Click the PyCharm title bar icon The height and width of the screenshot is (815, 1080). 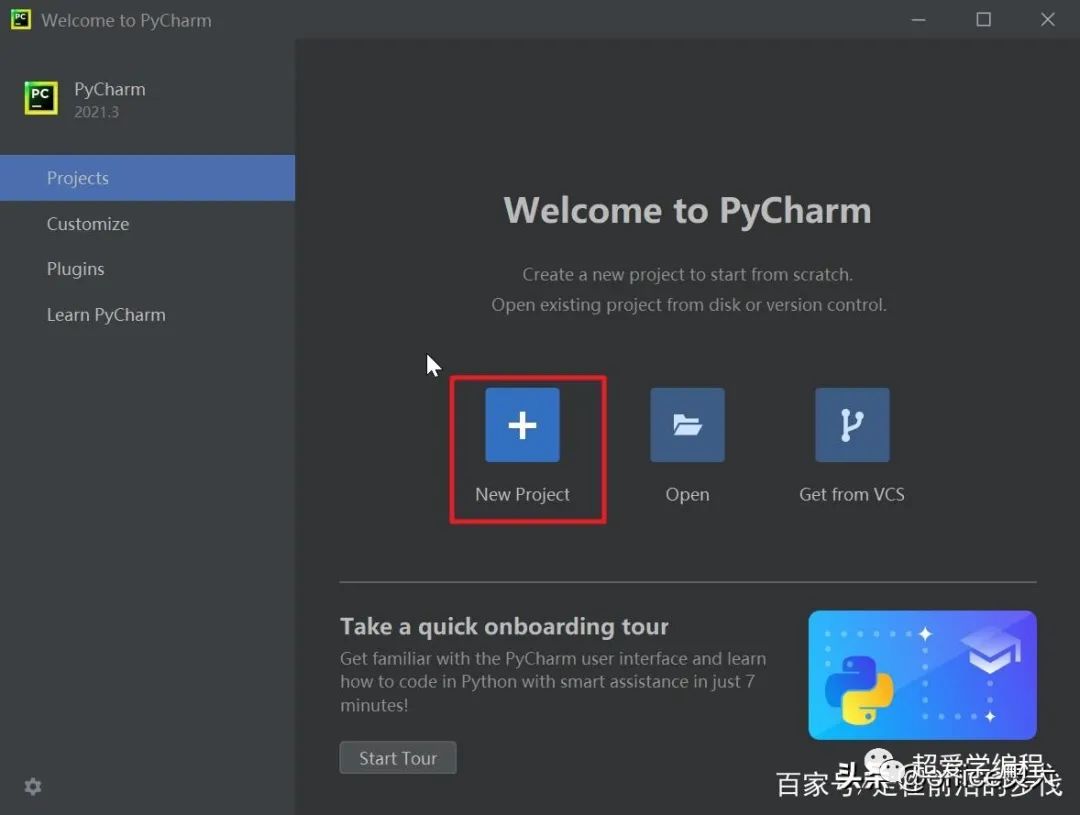point(21,19)
